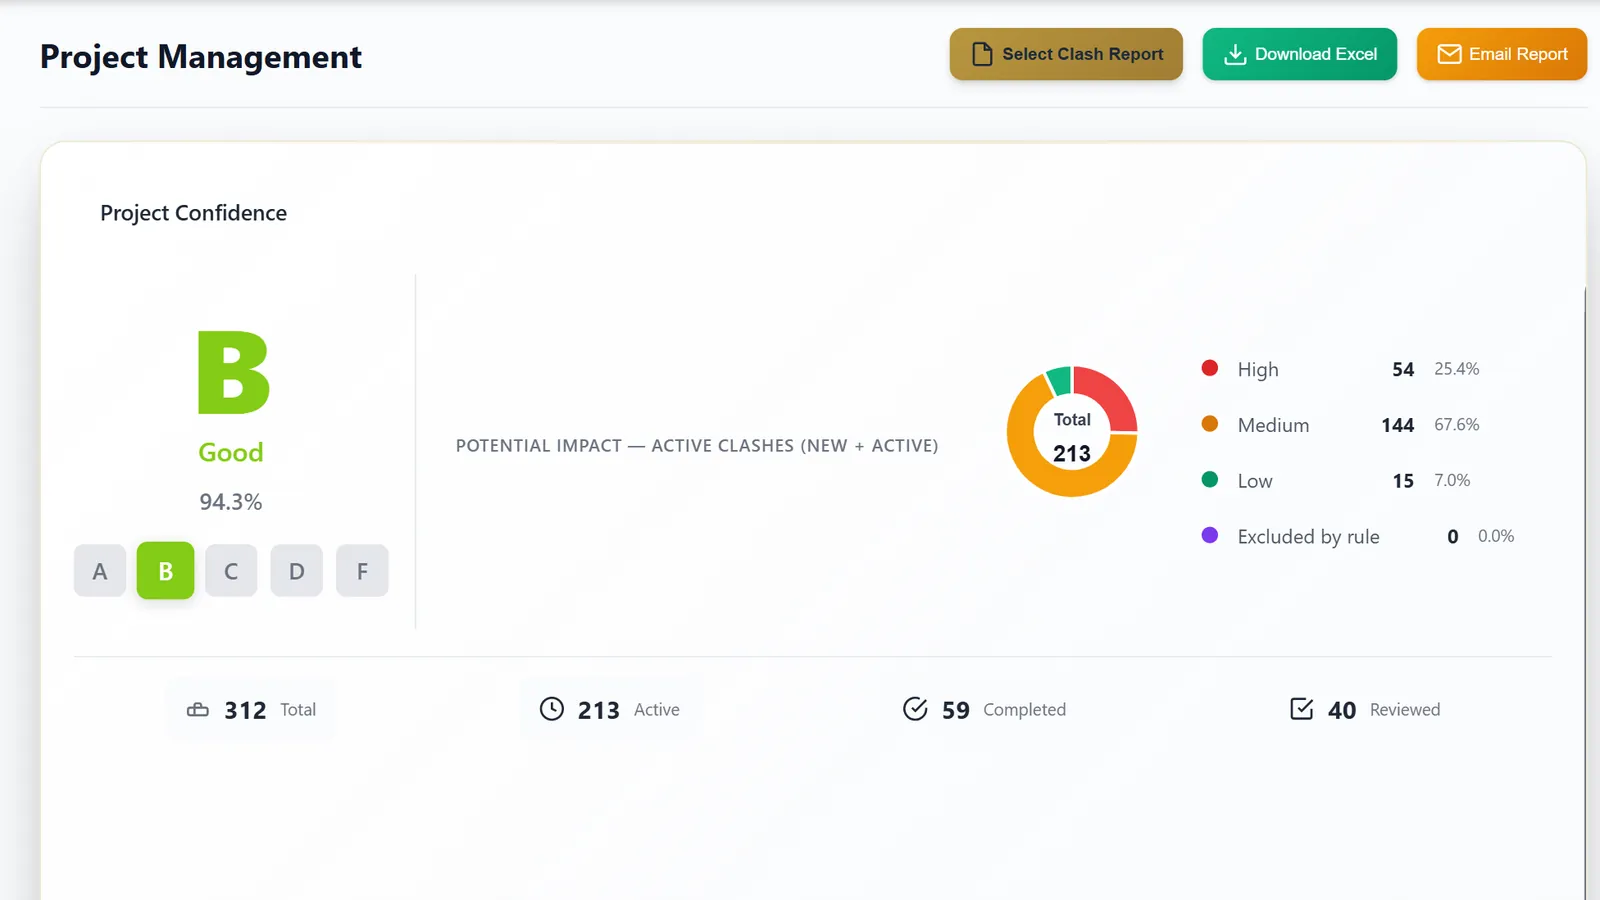Click the 'Low' legend label
Viewport: 1600px width, 900px height.
(x=1255, y=481)
